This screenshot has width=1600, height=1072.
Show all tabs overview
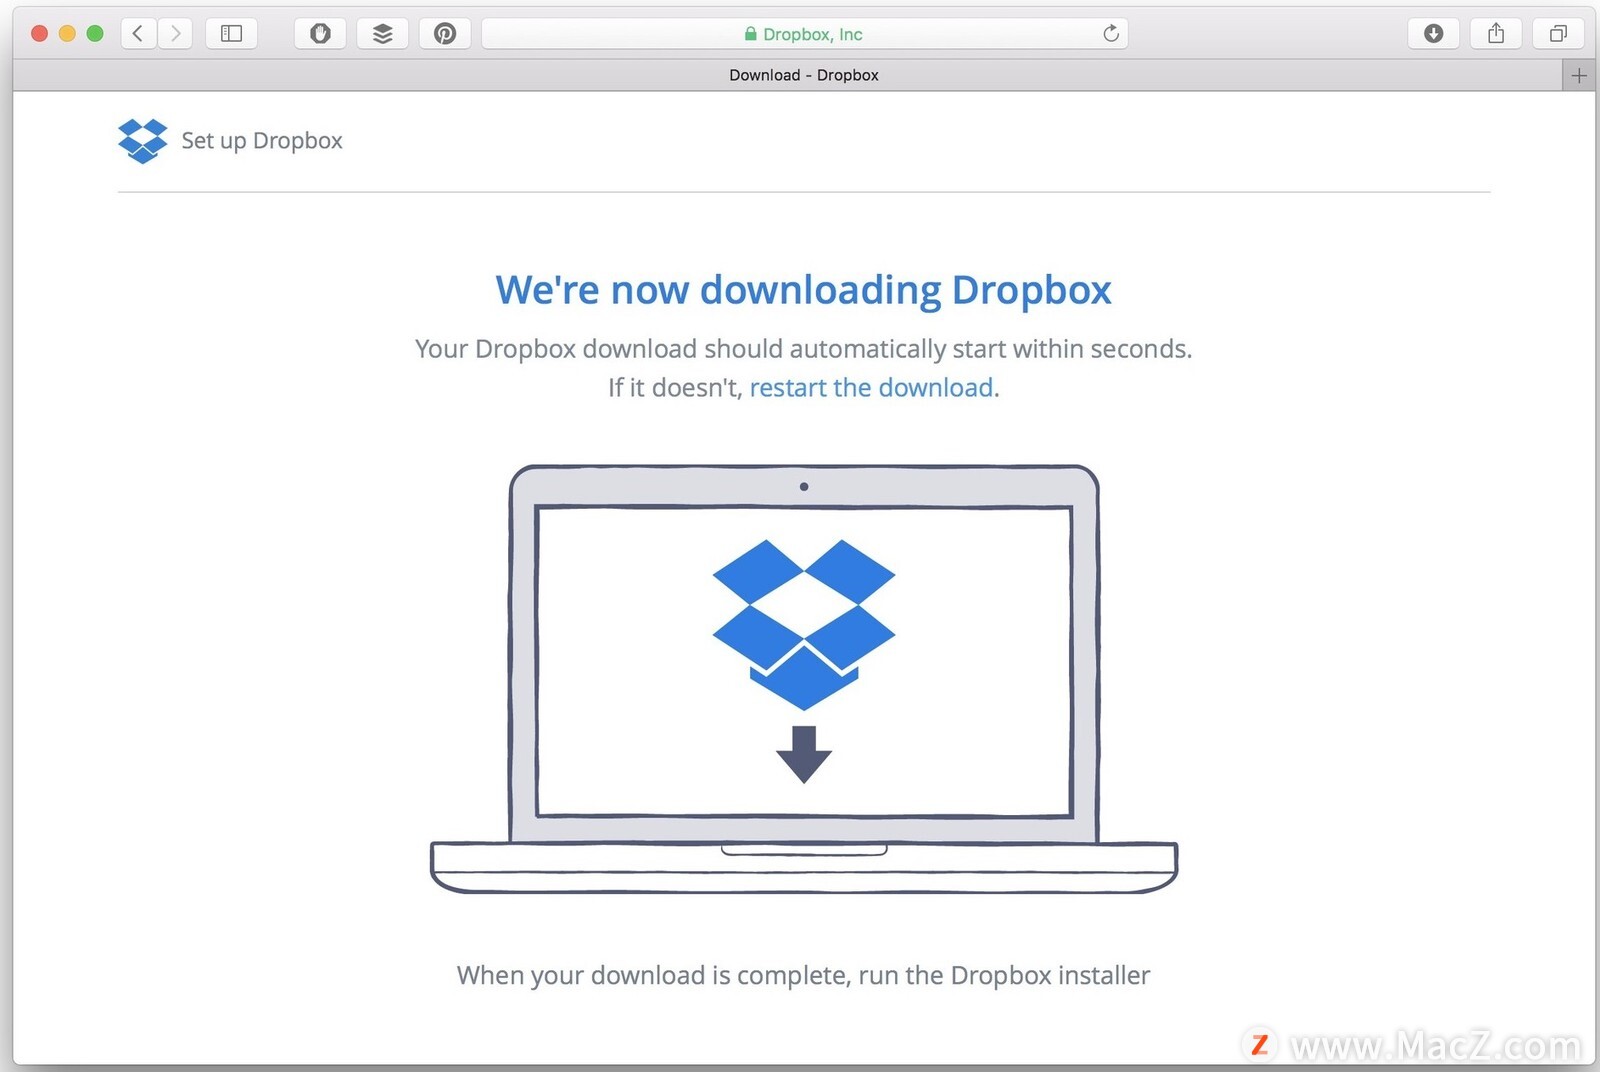tap(1558, 33)
